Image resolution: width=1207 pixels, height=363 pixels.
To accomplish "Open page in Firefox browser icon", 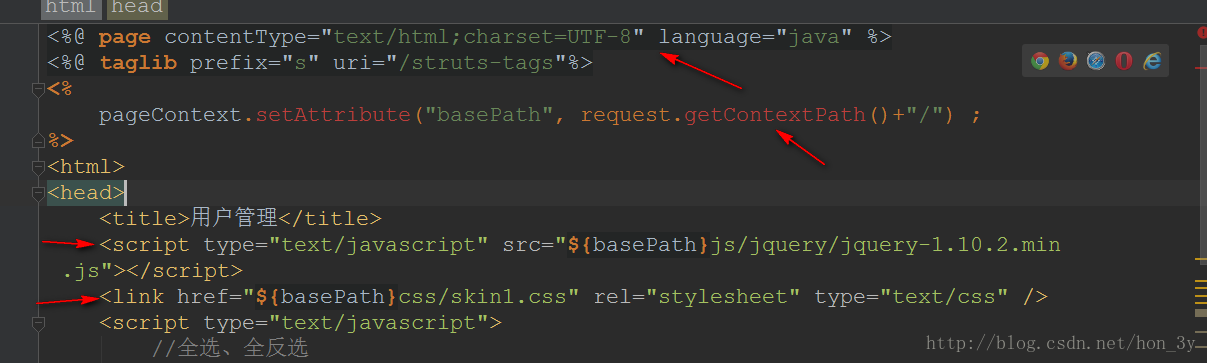I will tap(1068, 61).
